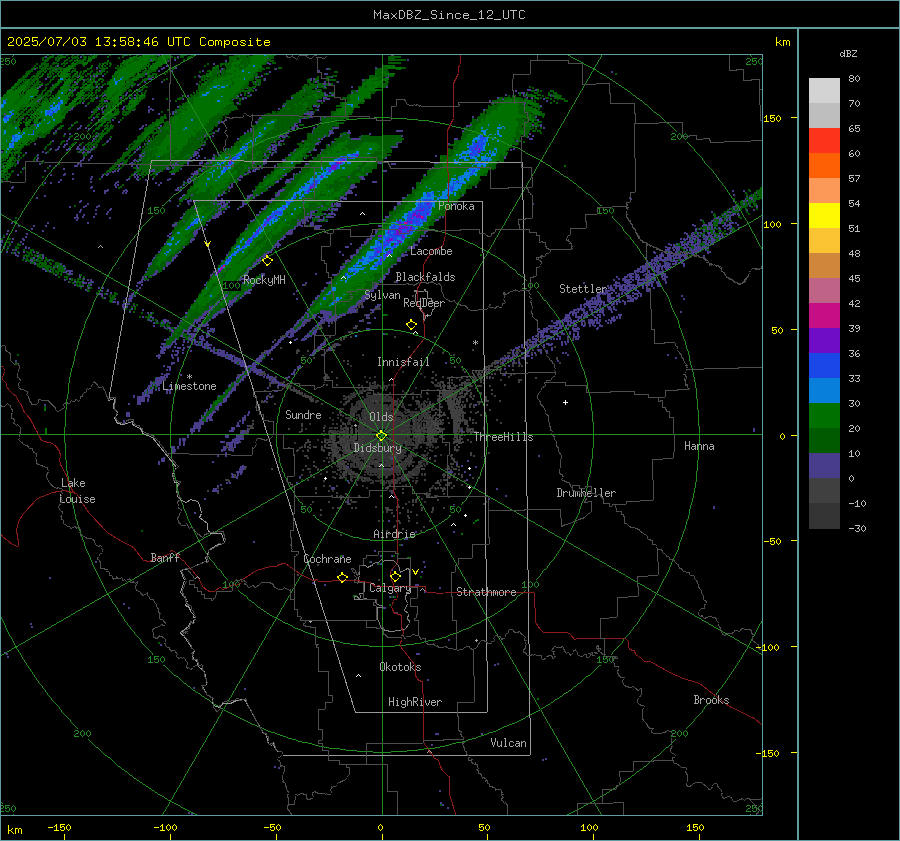Image resolution: width=900 pixels, height=841 pixels.
Task: Select the magenta 39-42 dBZ legend swatch
Action: coord(824,316)
